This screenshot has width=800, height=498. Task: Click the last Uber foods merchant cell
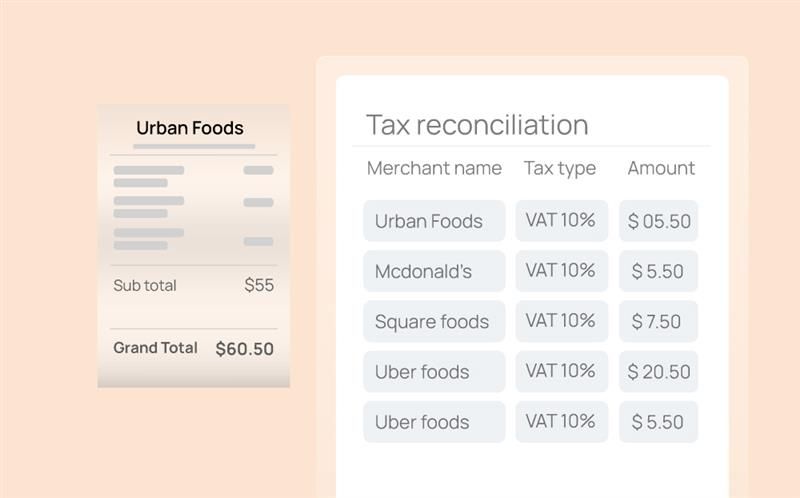[x=434, y=421]
